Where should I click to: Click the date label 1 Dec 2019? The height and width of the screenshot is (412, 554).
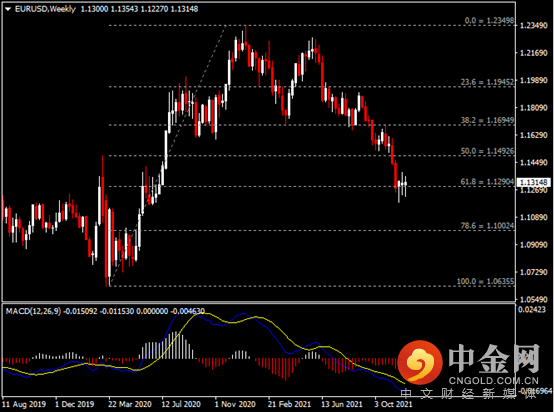click(x=75, y=404)
